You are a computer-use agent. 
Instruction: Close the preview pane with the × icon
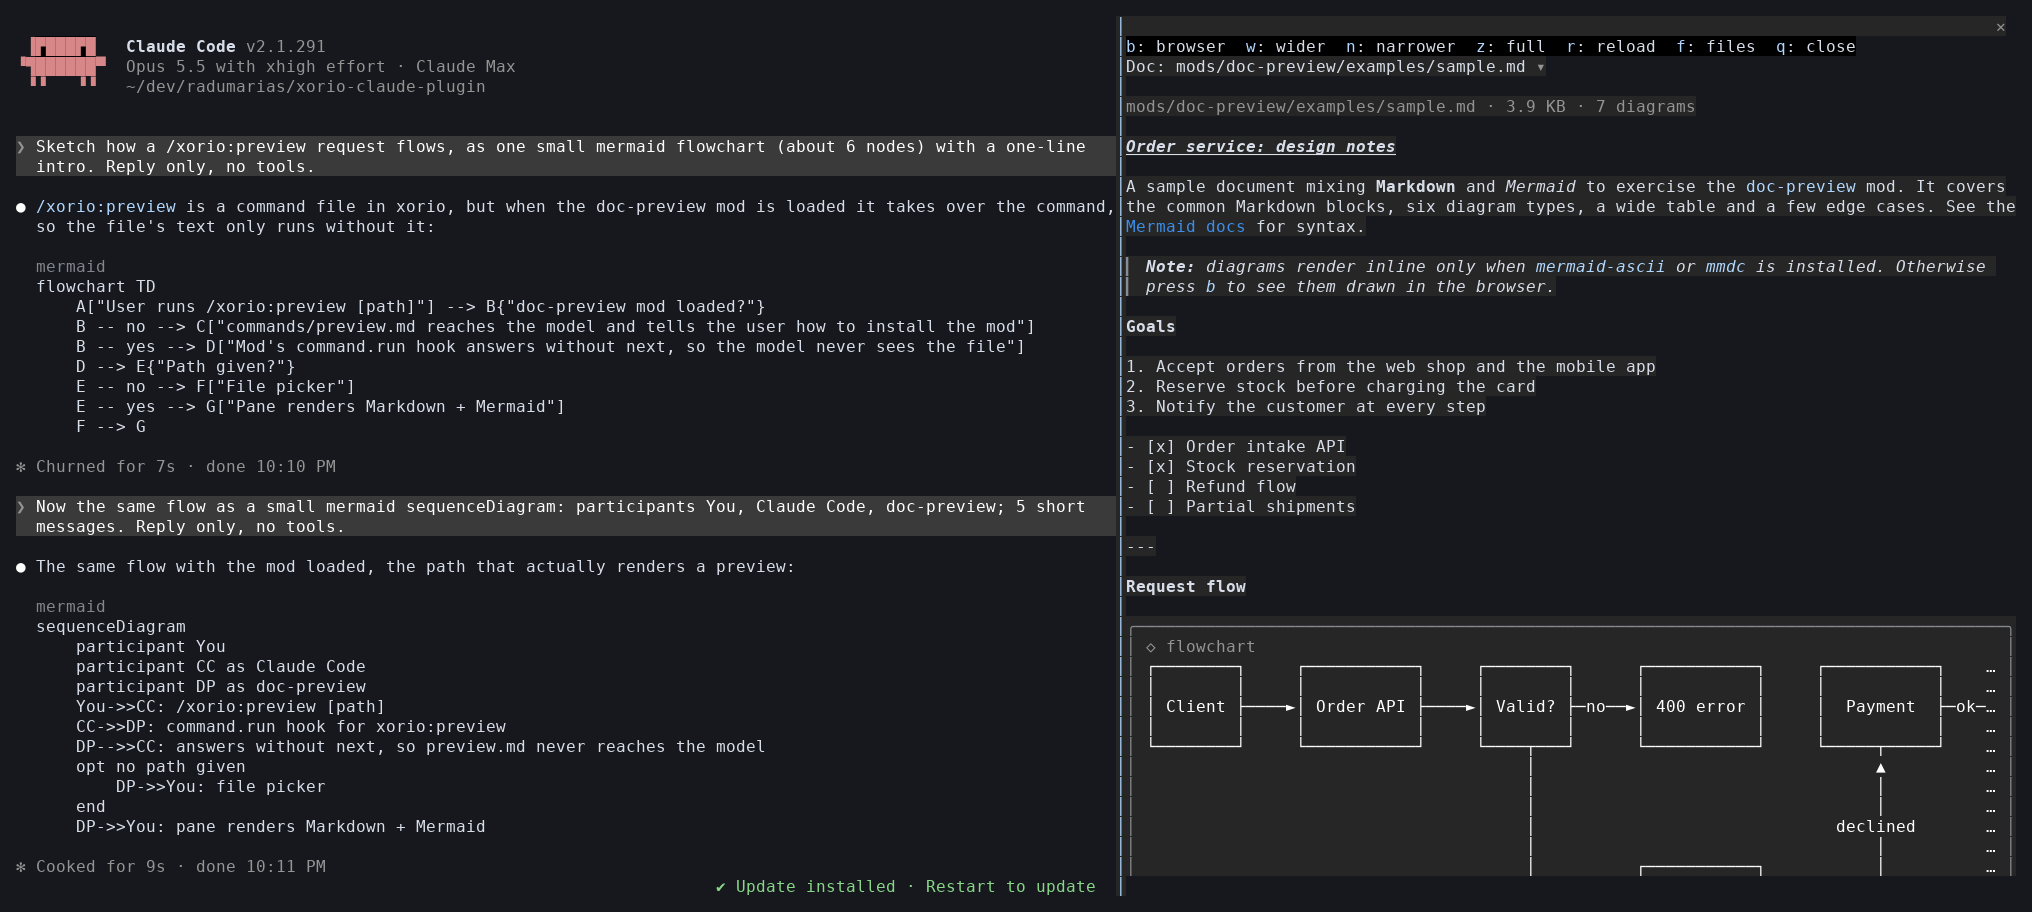(2000, 27)
